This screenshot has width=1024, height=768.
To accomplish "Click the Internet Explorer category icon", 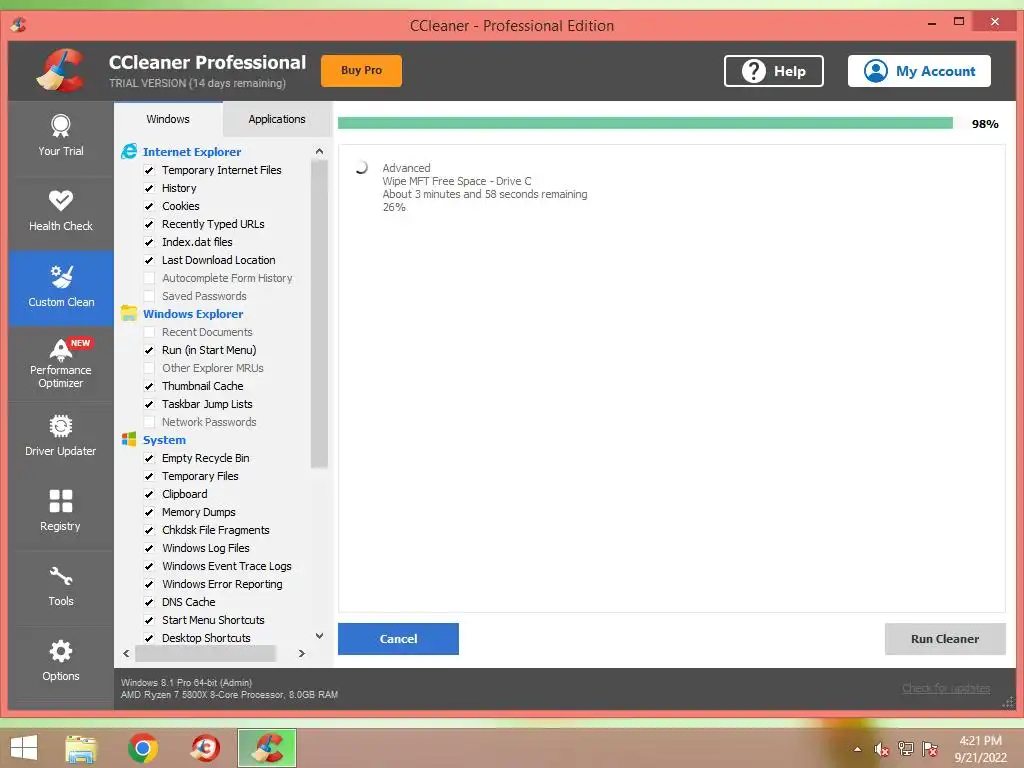I will 129,152.
